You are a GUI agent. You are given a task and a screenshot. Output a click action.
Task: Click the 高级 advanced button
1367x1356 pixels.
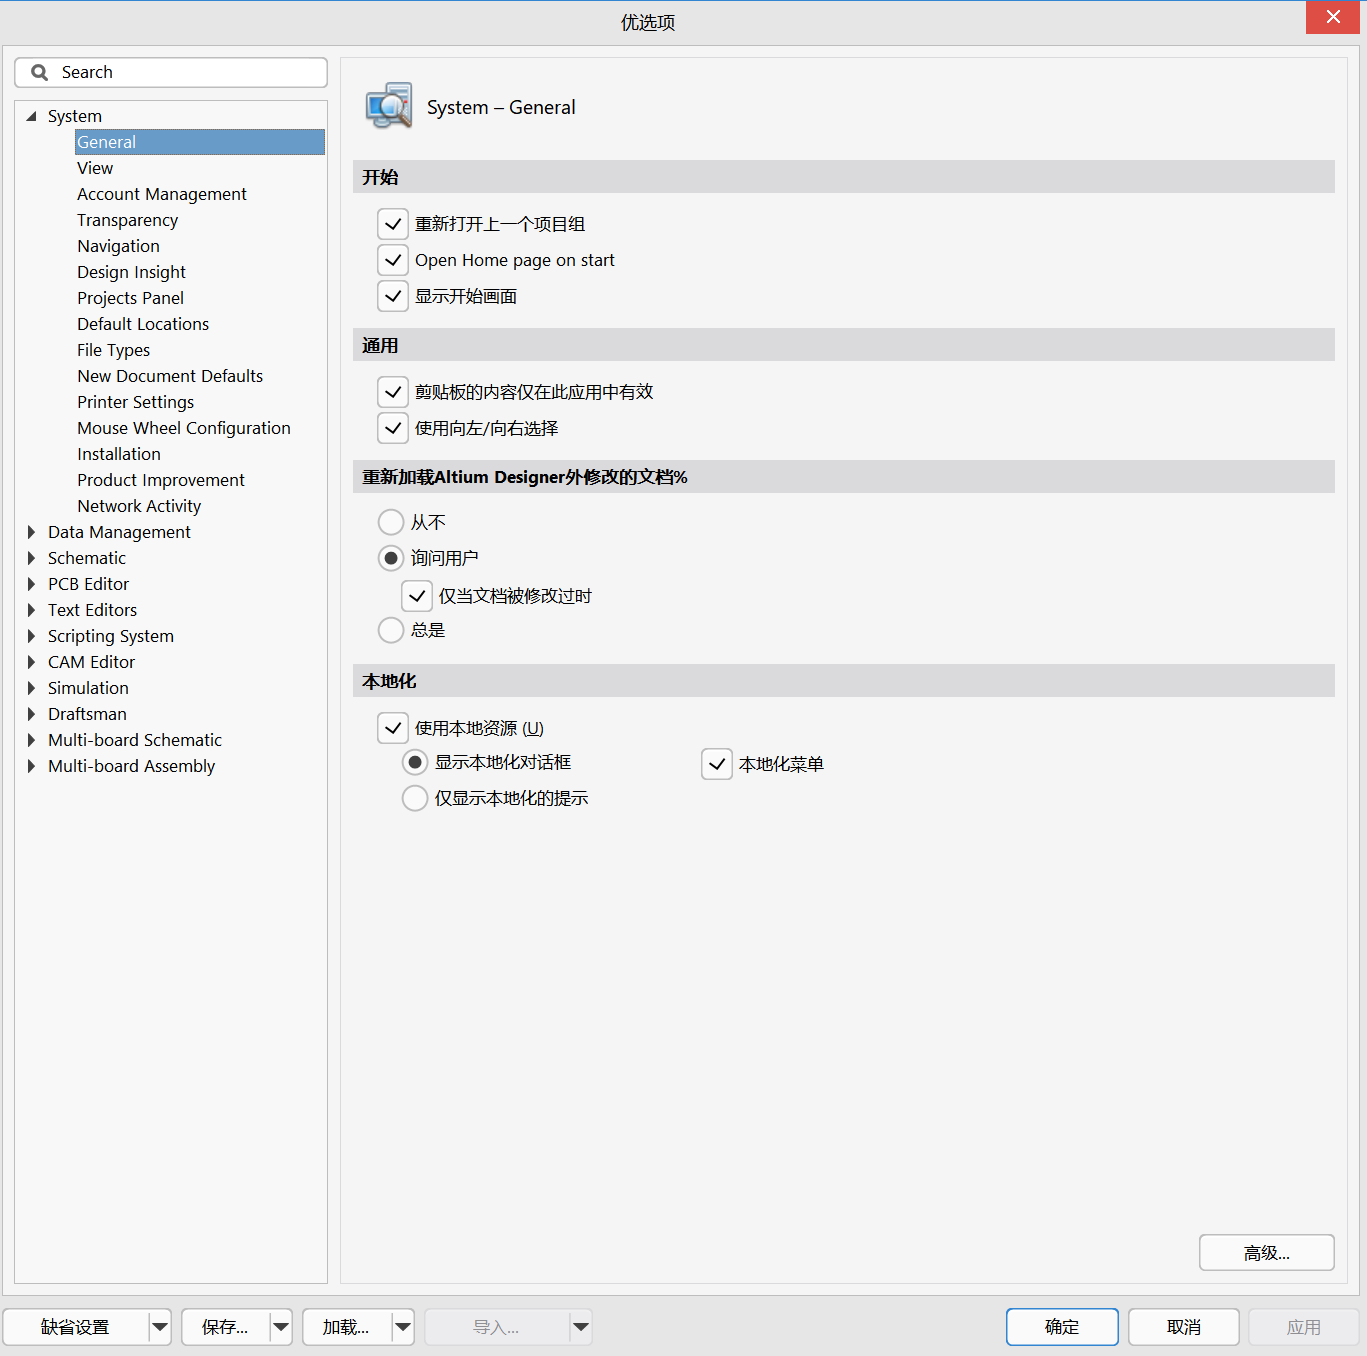[1267, 1253]
